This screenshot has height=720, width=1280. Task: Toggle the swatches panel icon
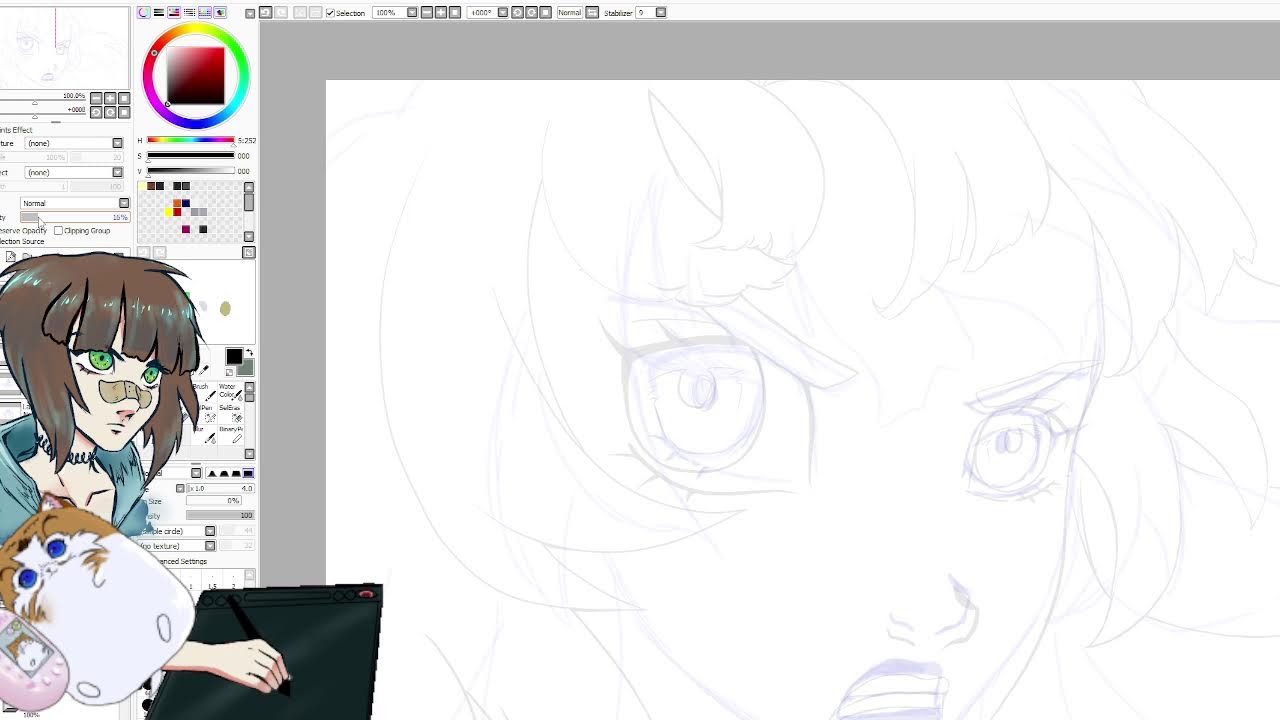(x=205, y=12)
